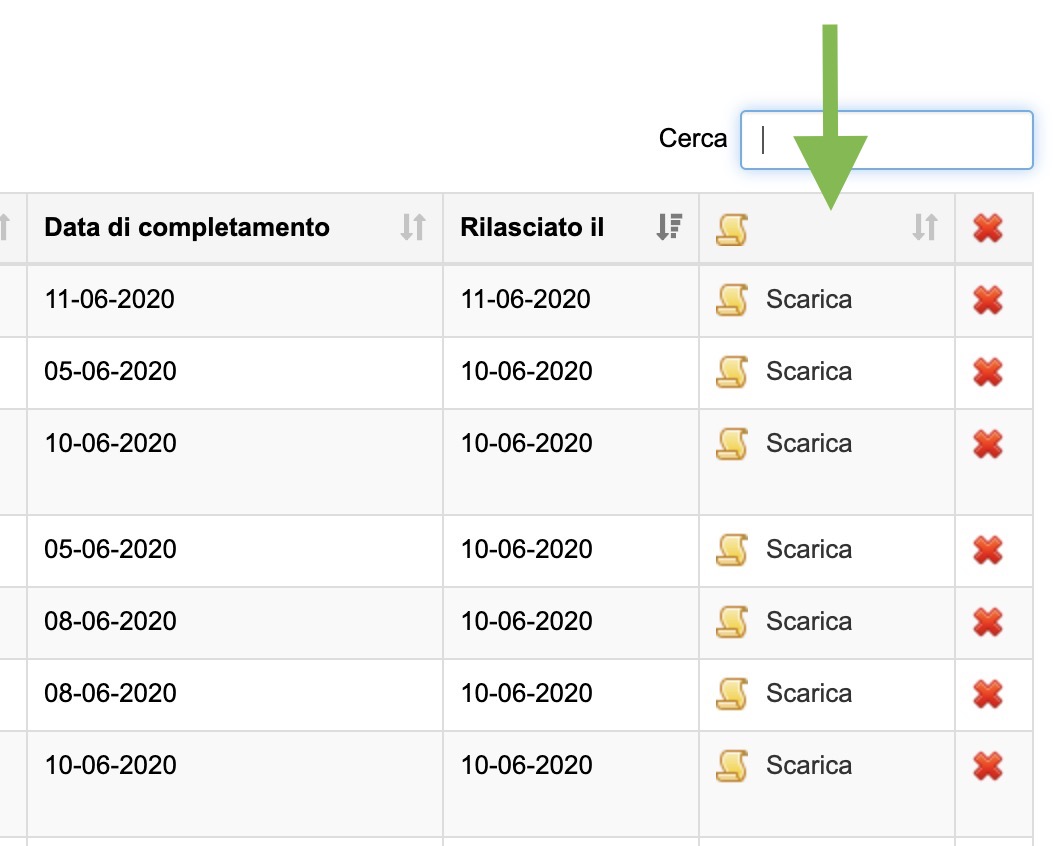Click the Cerca search input field

tap(886, 140)
